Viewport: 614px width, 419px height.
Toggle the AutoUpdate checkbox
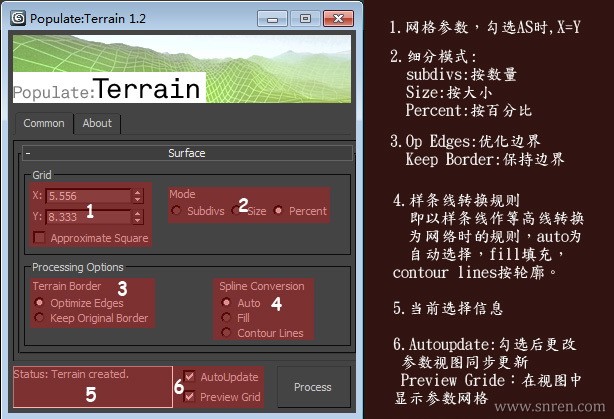(190, 376)
